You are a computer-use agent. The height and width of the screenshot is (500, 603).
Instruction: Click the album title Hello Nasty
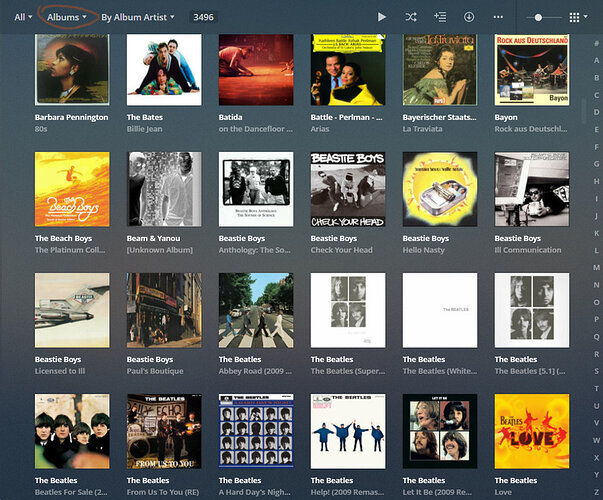tap(423, 250)
